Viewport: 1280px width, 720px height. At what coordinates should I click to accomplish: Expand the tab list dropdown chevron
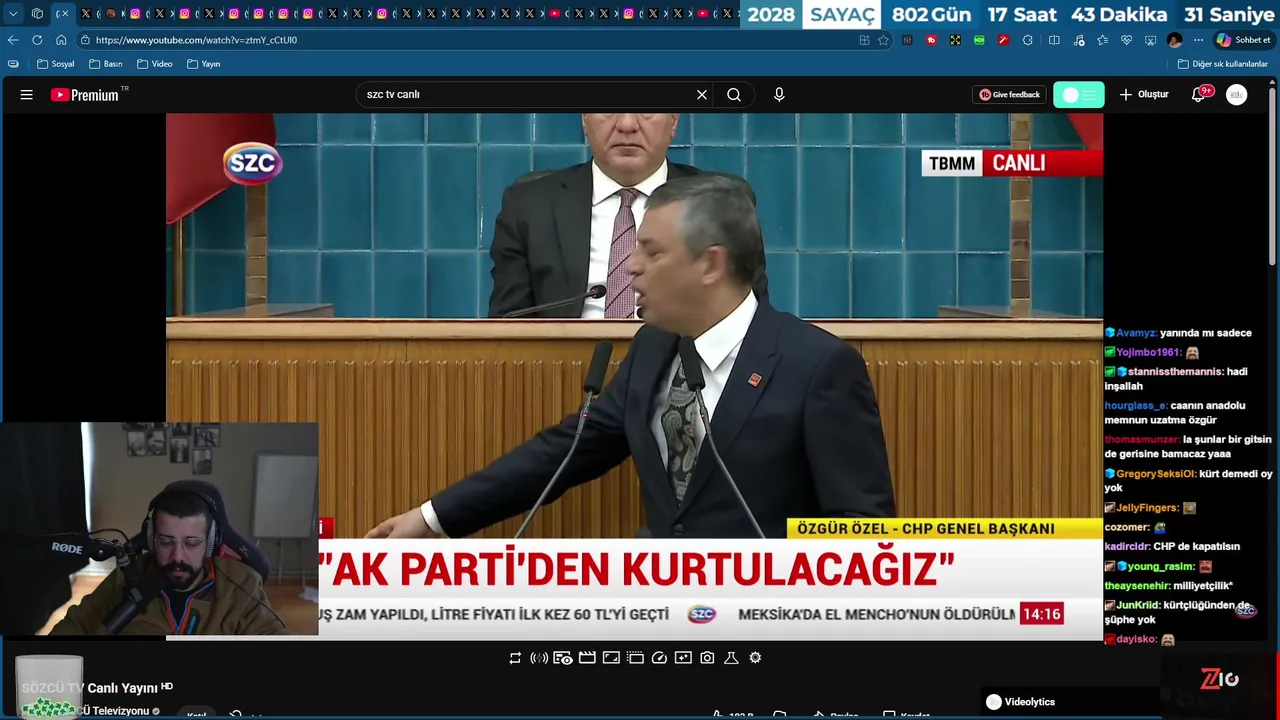tap(13, 13)
